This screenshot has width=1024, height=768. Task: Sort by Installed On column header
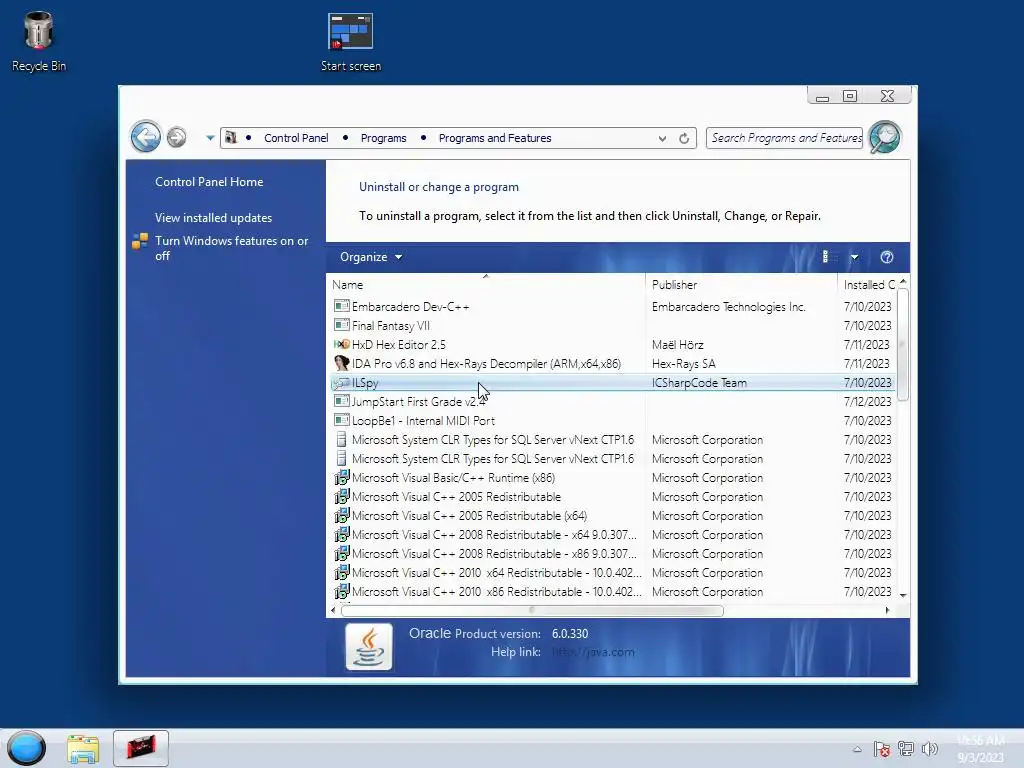867,285
